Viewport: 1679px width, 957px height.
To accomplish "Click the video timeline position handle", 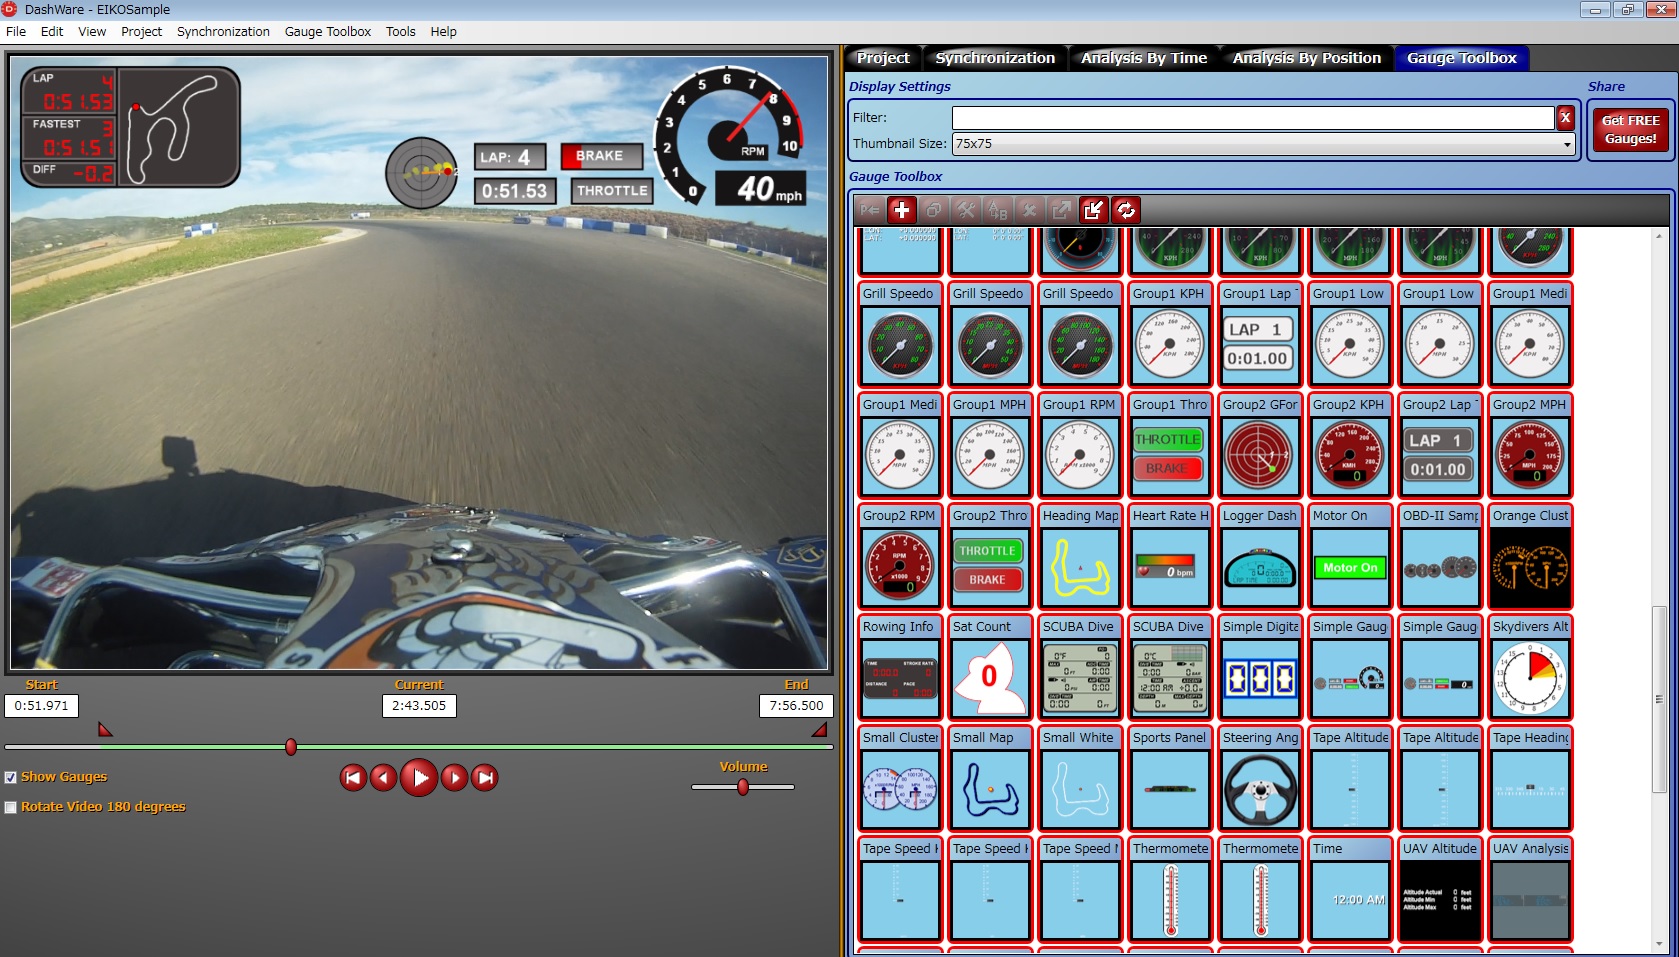I will click(x=291, y=747).
